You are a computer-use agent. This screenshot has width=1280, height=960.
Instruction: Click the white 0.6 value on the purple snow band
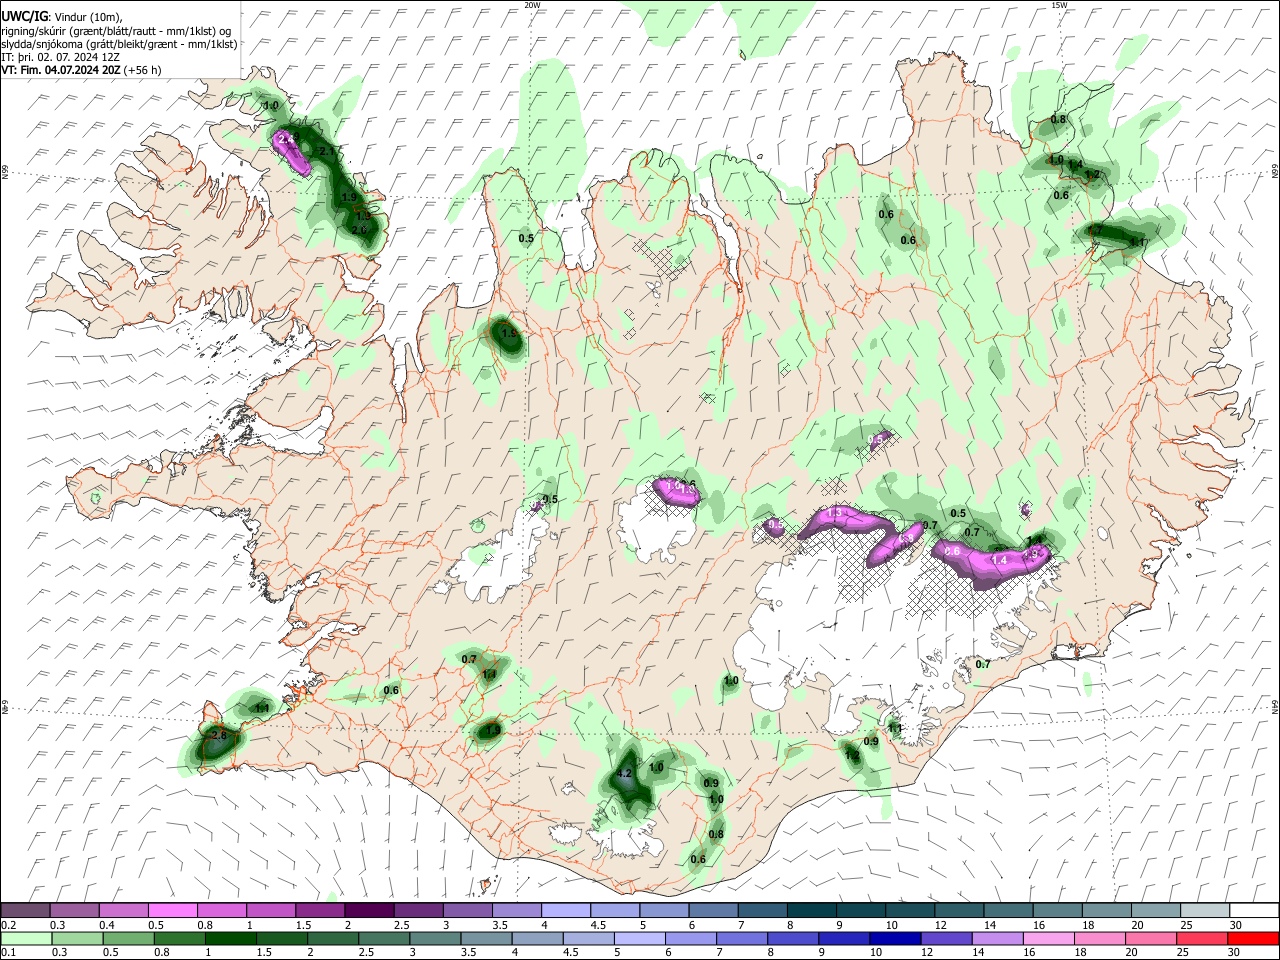[x=952, y=551]
